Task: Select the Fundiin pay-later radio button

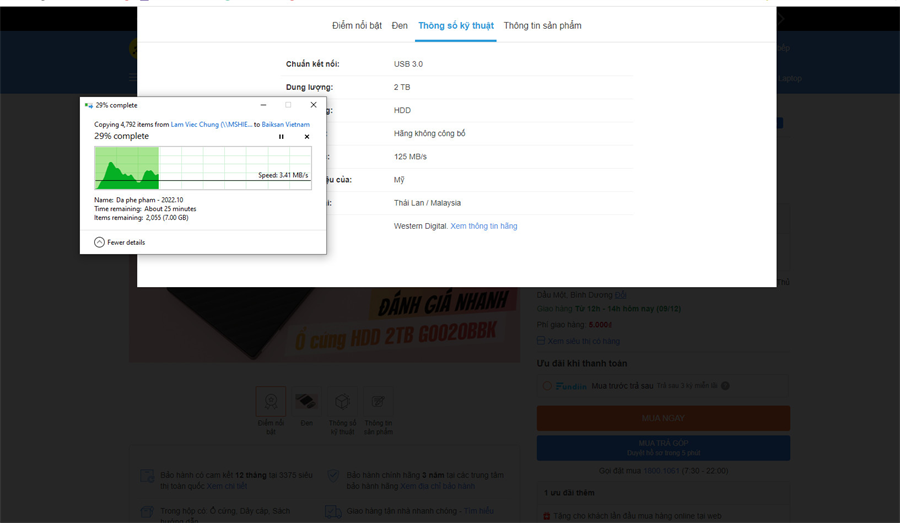Action: point(547,386)
